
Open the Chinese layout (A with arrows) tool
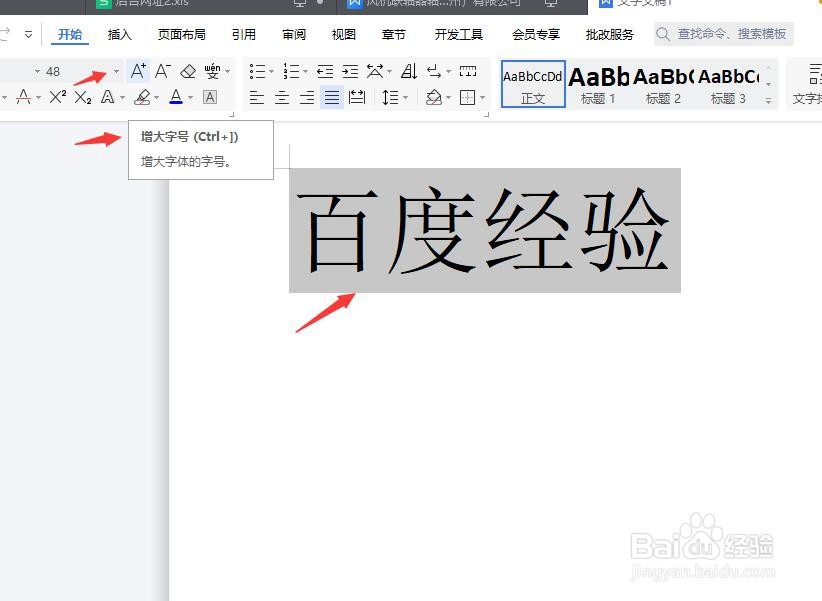(x=375, y=71)
